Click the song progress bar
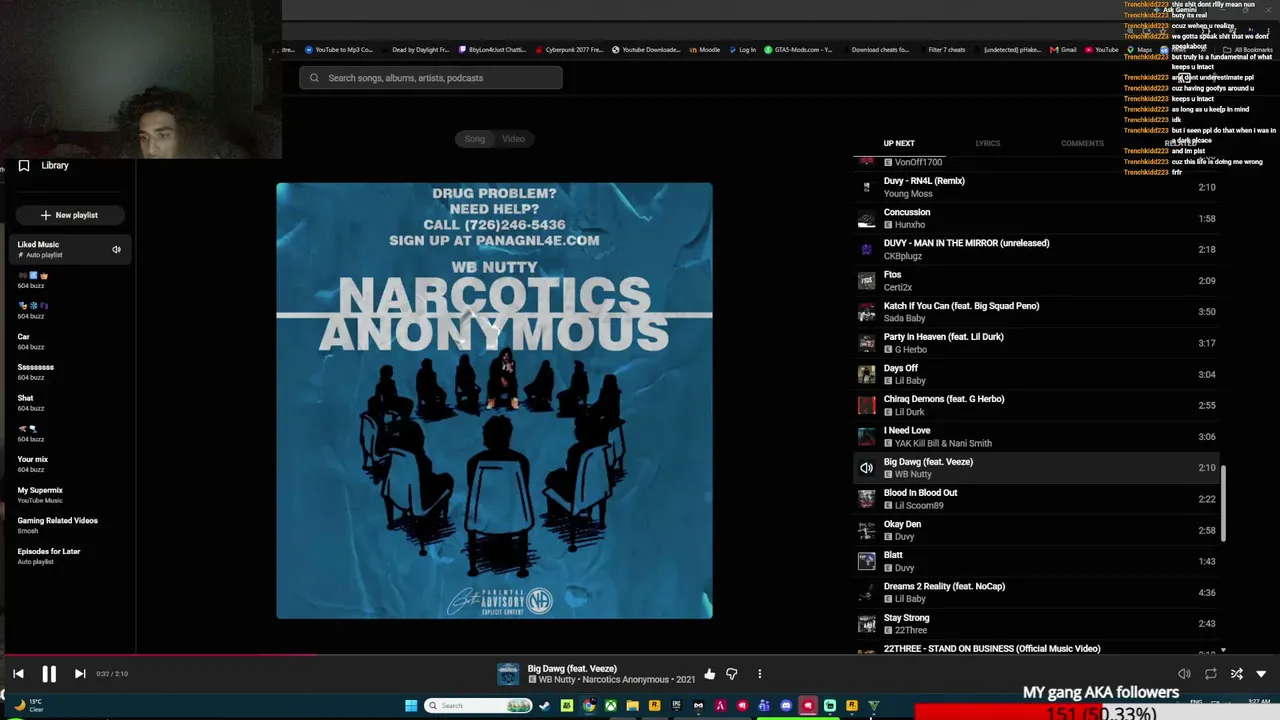The width and height of the screenshot is (1280, 720). point(640,656)
